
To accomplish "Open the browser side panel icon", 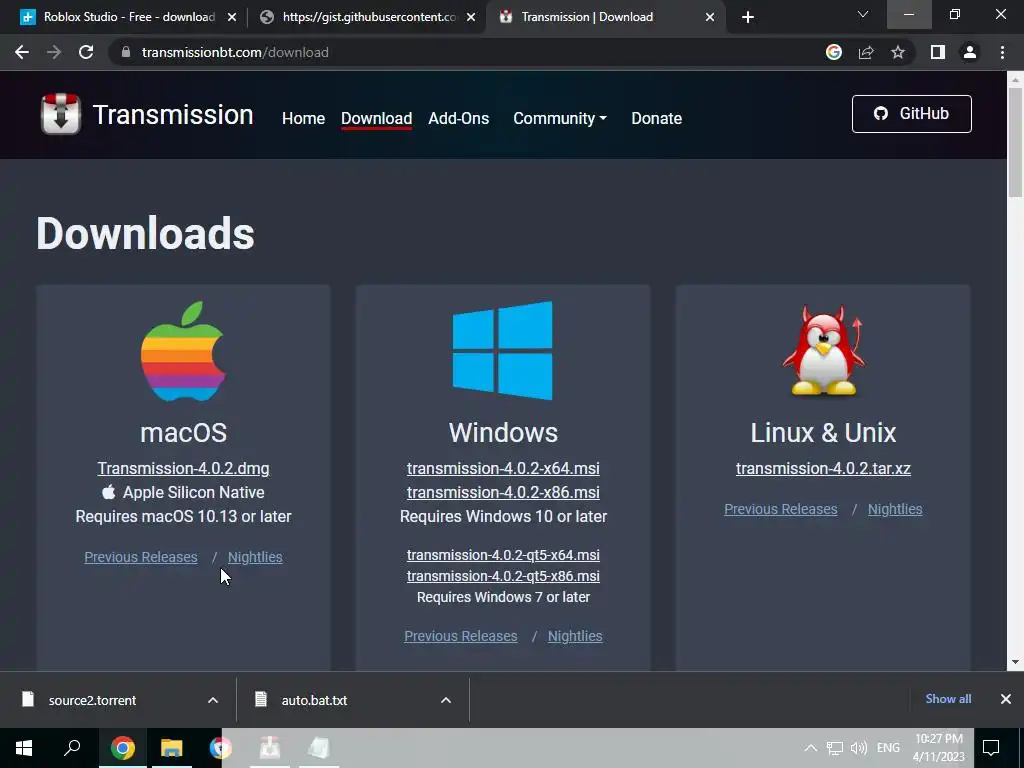I will pos(938,52).
